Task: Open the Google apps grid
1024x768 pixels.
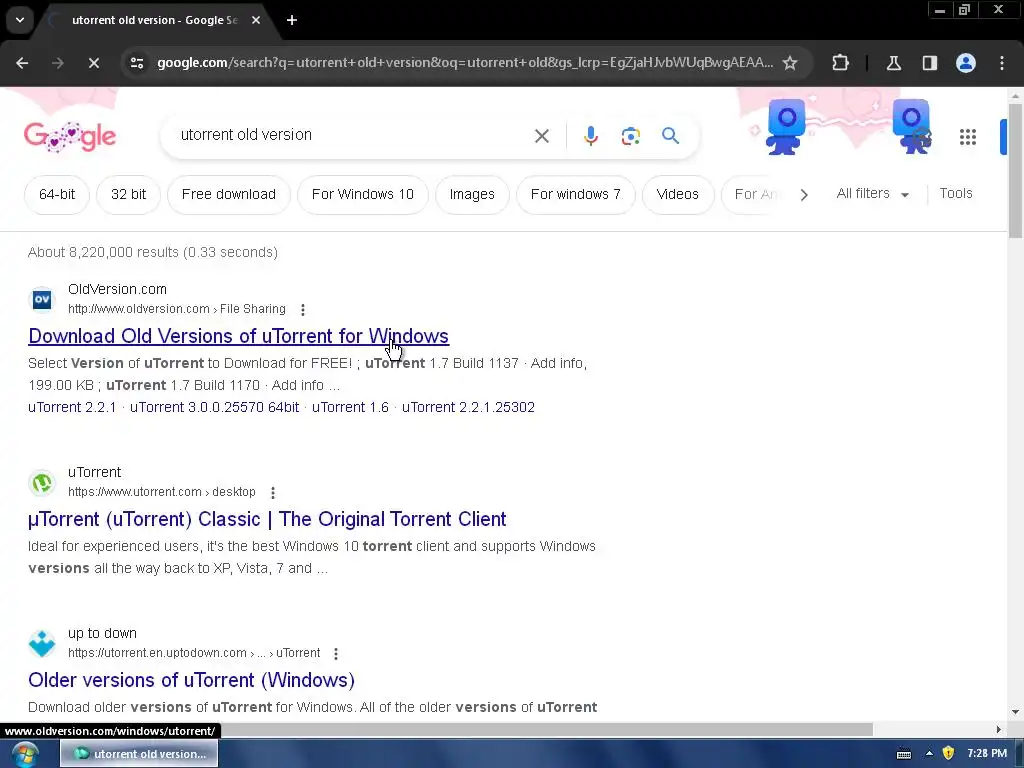Action: pos(968,136)
